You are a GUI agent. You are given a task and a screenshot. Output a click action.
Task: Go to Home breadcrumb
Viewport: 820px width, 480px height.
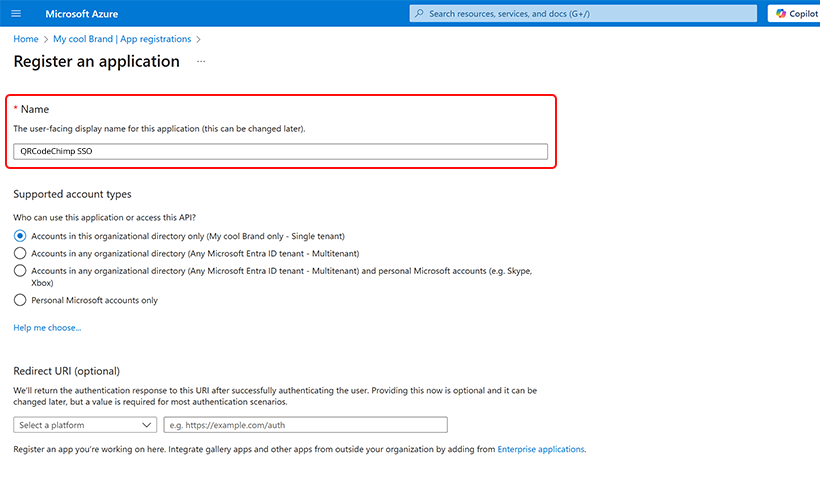click(x=26, y=39)
